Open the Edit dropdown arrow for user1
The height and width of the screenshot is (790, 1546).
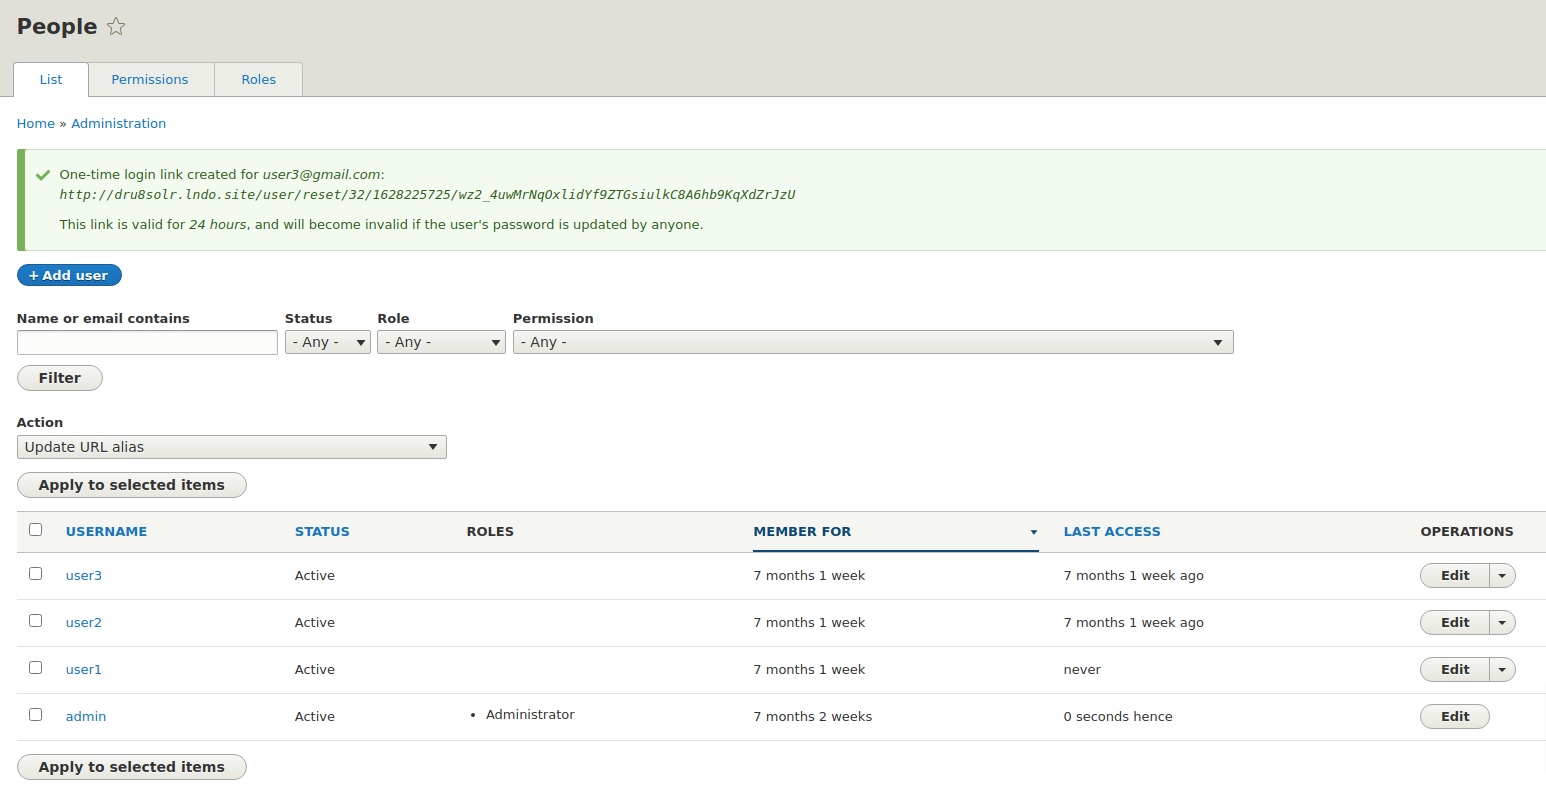1503,669
